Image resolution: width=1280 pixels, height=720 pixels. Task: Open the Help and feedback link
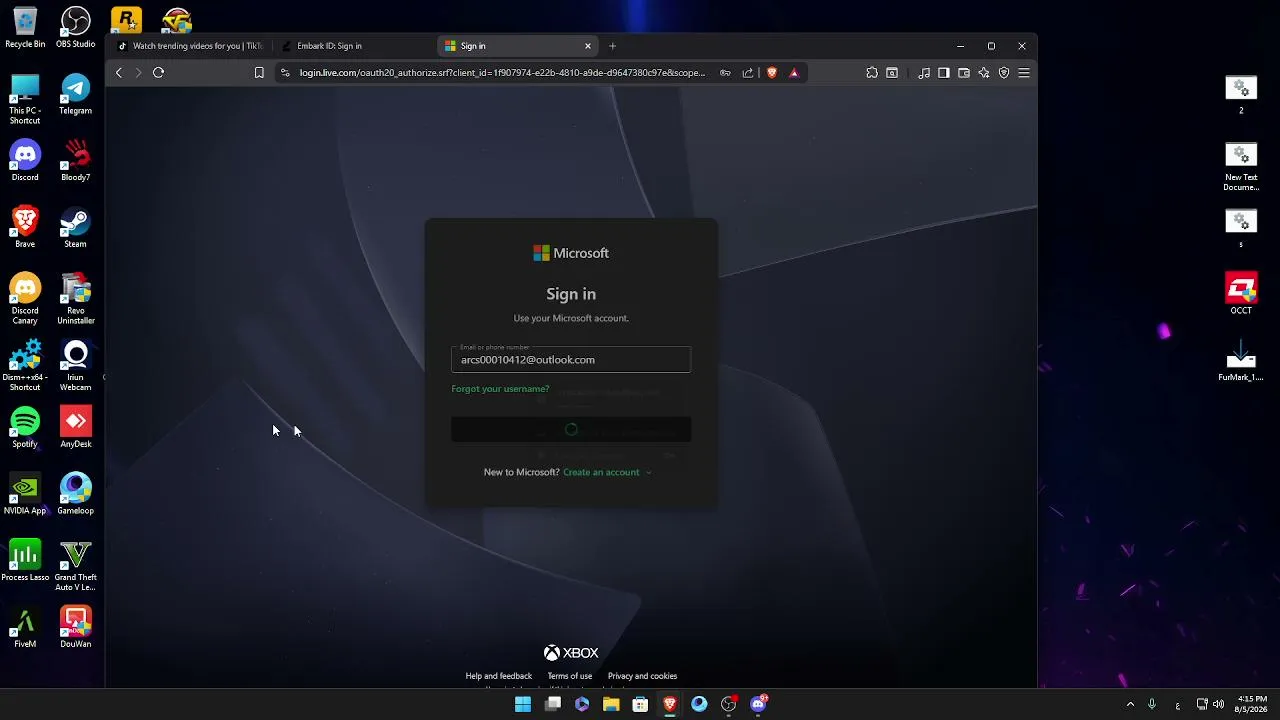pos(499,676)
